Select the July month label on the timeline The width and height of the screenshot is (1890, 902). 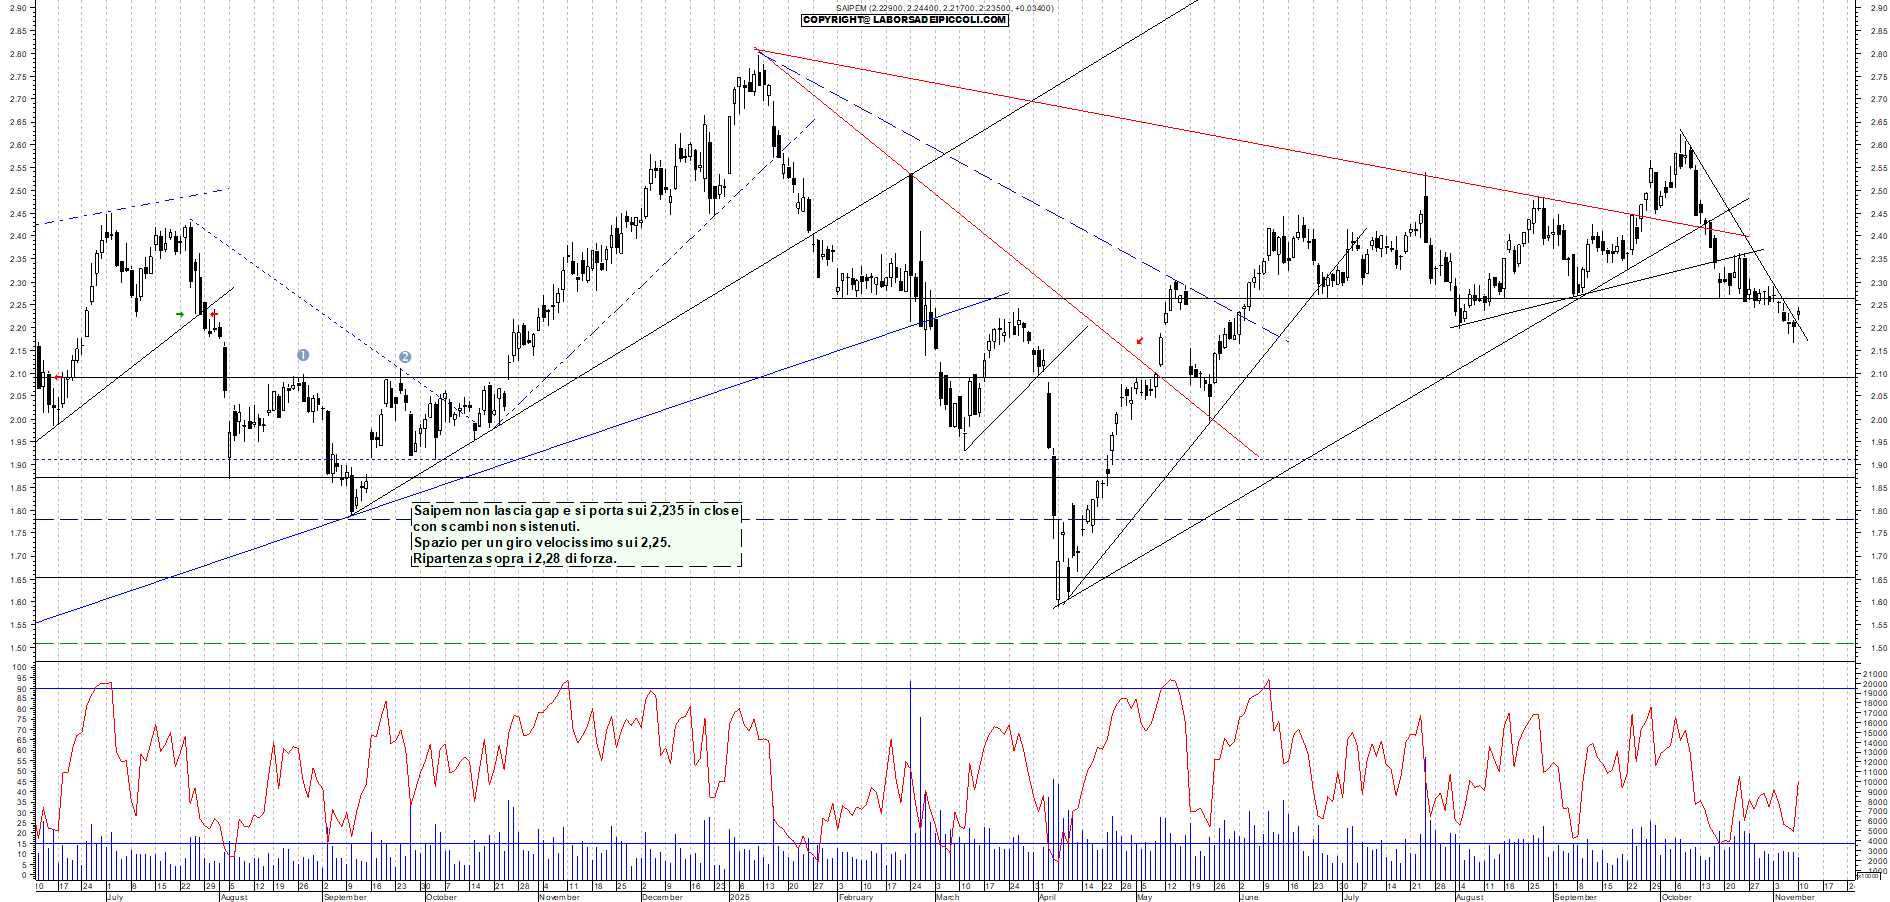(x=113, y=898)
